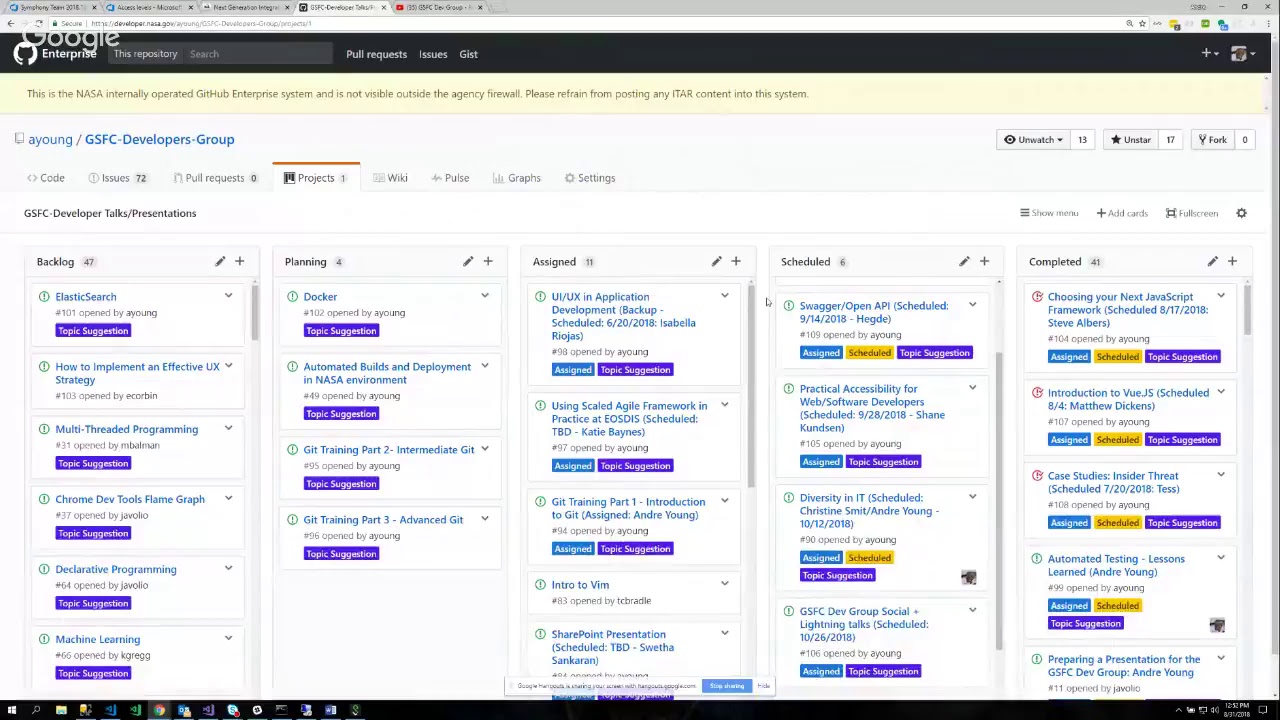Click the closed issue icon on the Choosing your Next JavaScript Framework card
The width and height of the screenshot is (1280, 720).
(x=1037, y=297)
